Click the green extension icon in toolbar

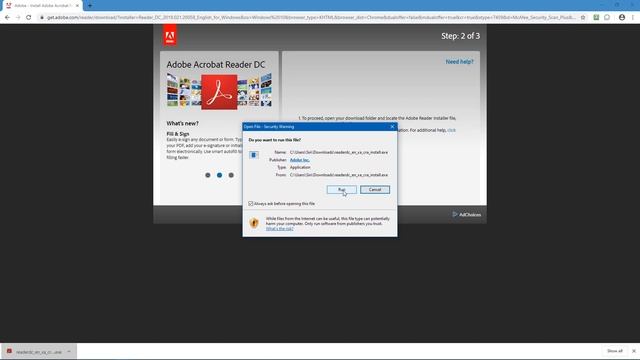[596, 18]
